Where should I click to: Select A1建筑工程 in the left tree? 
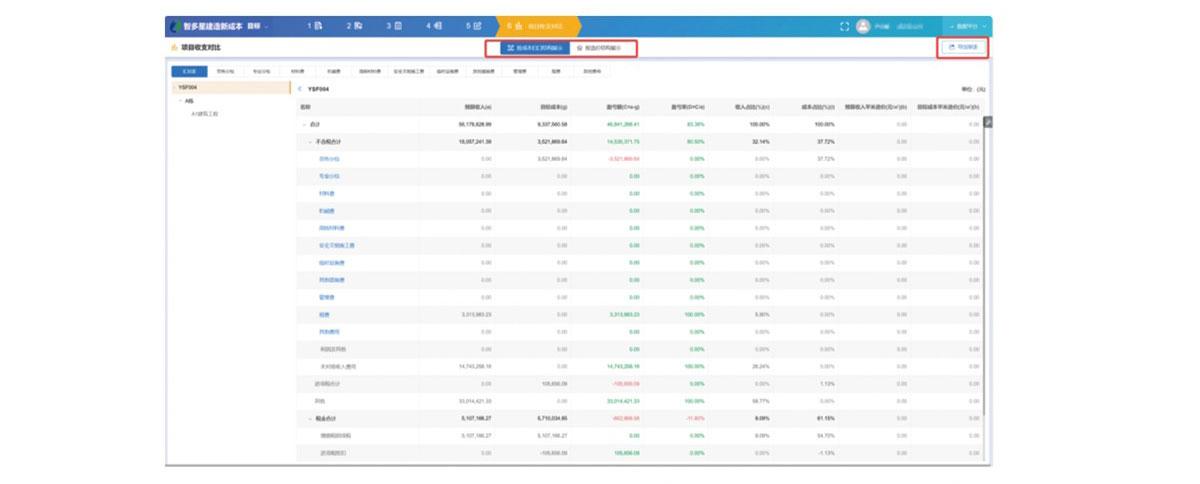pos(205,114)
